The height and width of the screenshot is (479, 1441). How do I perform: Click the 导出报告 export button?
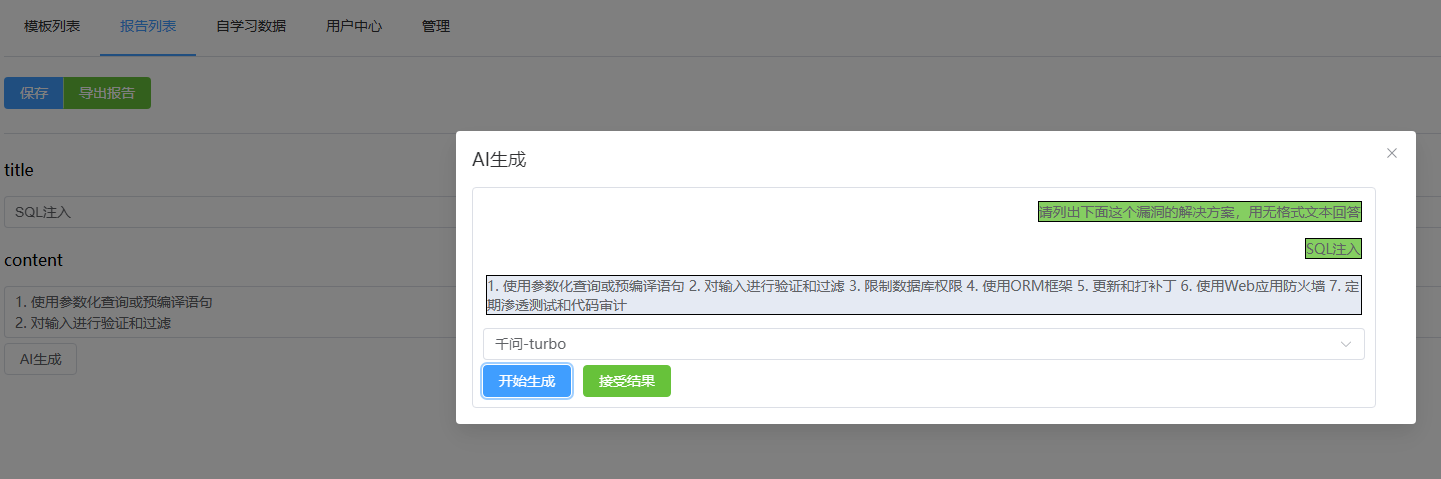107,93
